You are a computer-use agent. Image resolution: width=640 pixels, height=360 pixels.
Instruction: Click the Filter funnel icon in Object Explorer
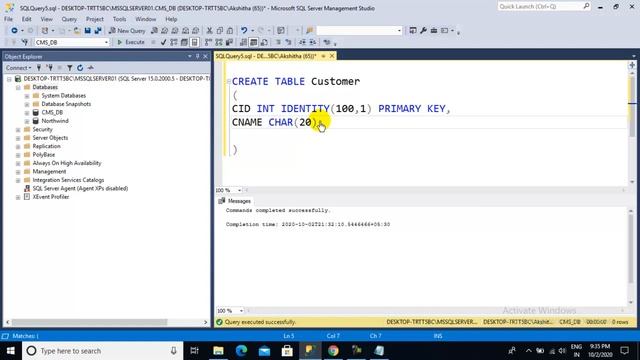[70, 68]
